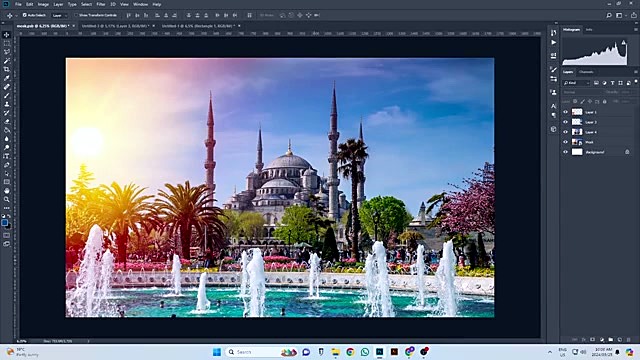Toggle layer filtering on/off switch
This screenshot has width=640, height=360.
click(636, 82)
